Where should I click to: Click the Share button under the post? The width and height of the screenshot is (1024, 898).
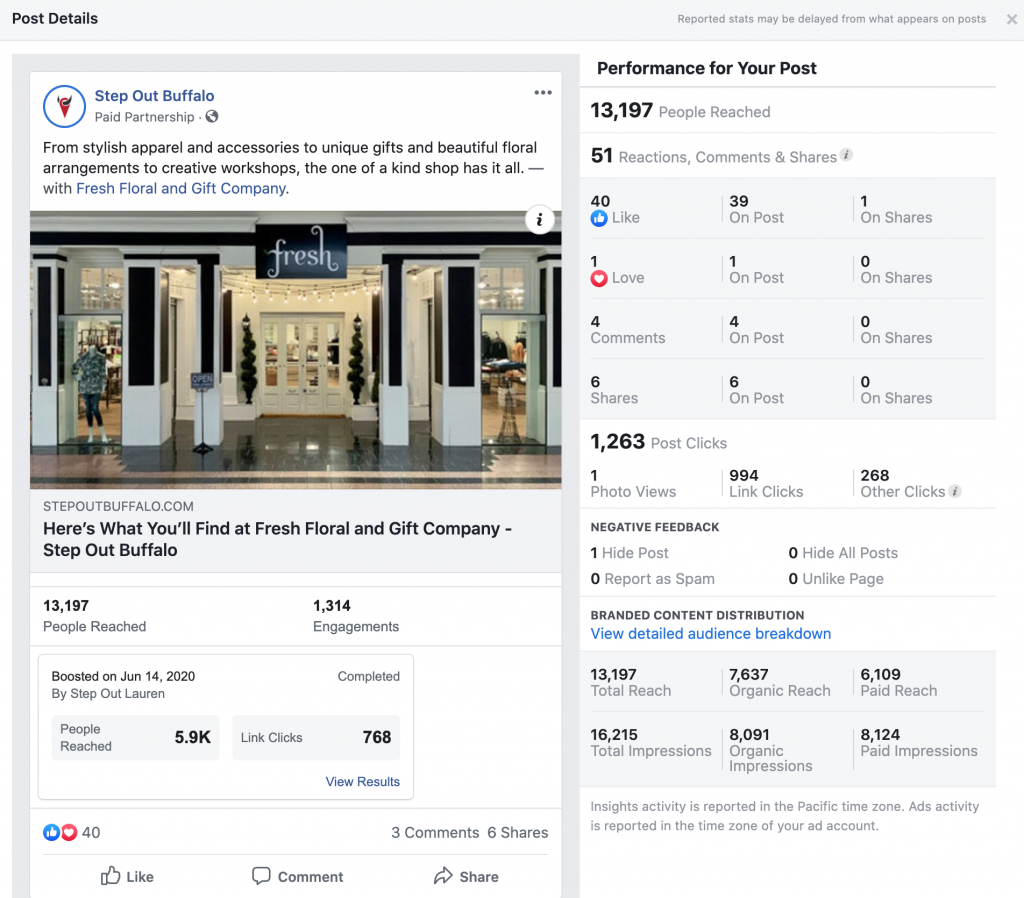466,876
